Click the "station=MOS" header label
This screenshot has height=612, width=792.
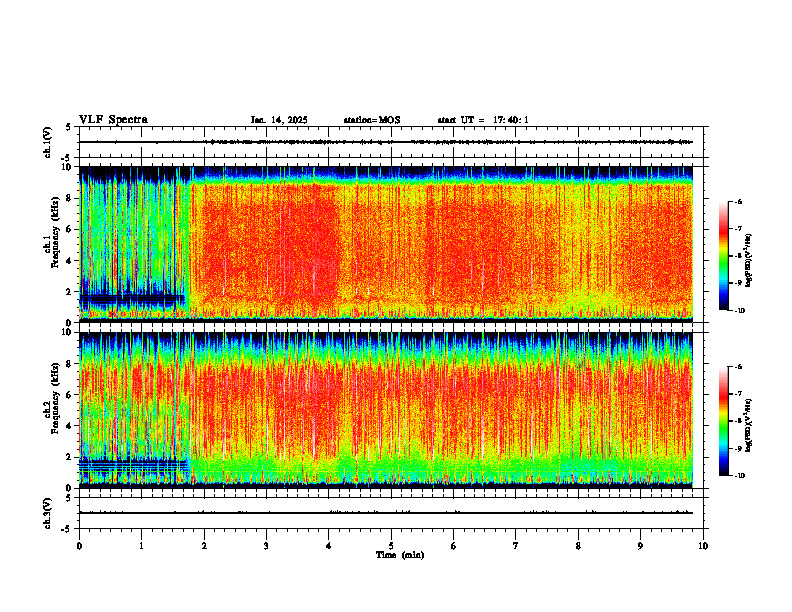point(372,120)
